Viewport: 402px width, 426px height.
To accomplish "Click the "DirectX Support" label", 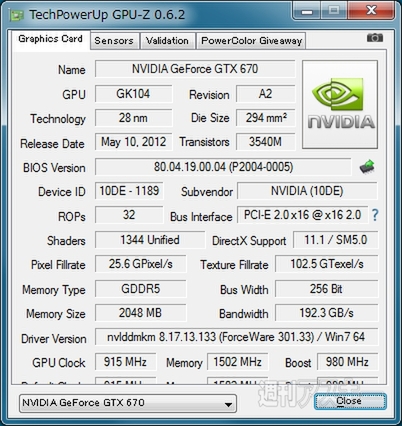I will click(249, 241).
